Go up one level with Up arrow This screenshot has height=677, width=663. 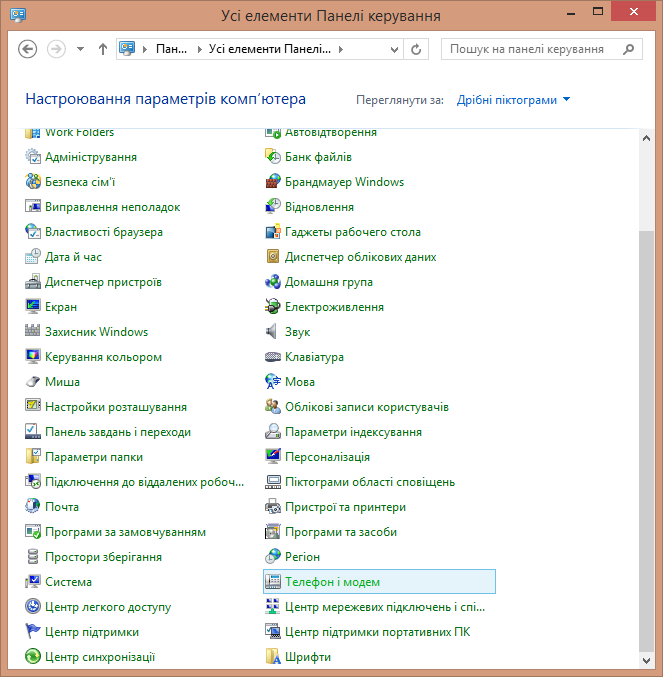[x=103, y=49]
